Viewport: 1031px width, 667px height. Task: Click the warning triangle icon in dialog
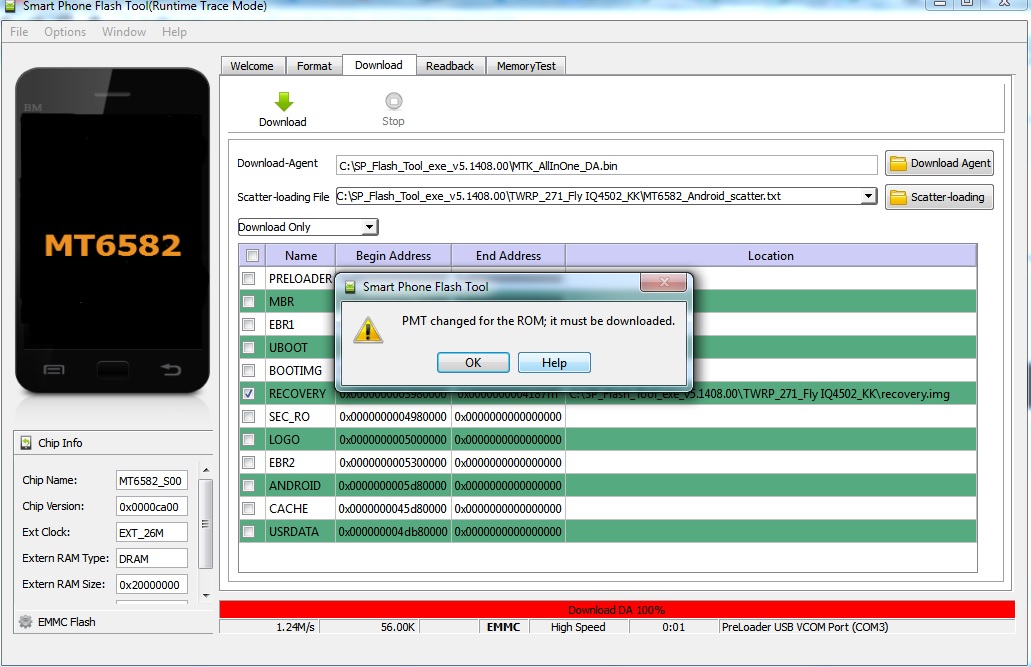368,330
